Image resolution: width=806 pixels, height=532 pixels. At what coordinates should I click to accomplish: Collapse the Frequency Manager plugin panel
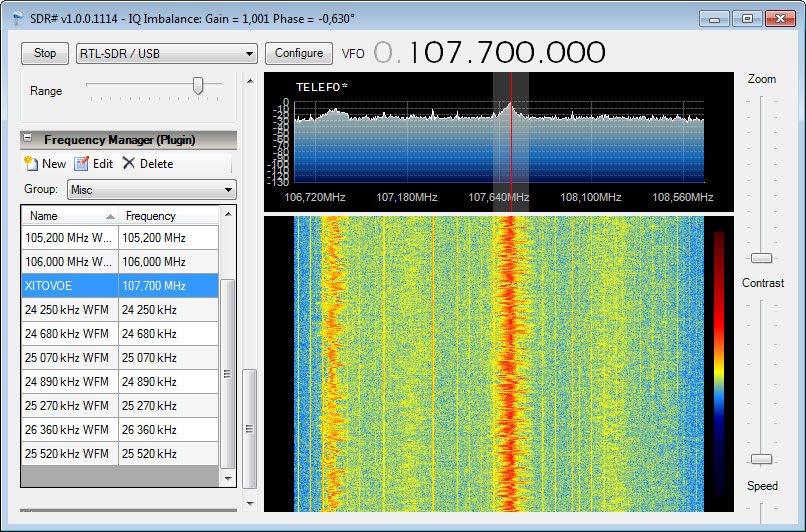click(28, 140)
